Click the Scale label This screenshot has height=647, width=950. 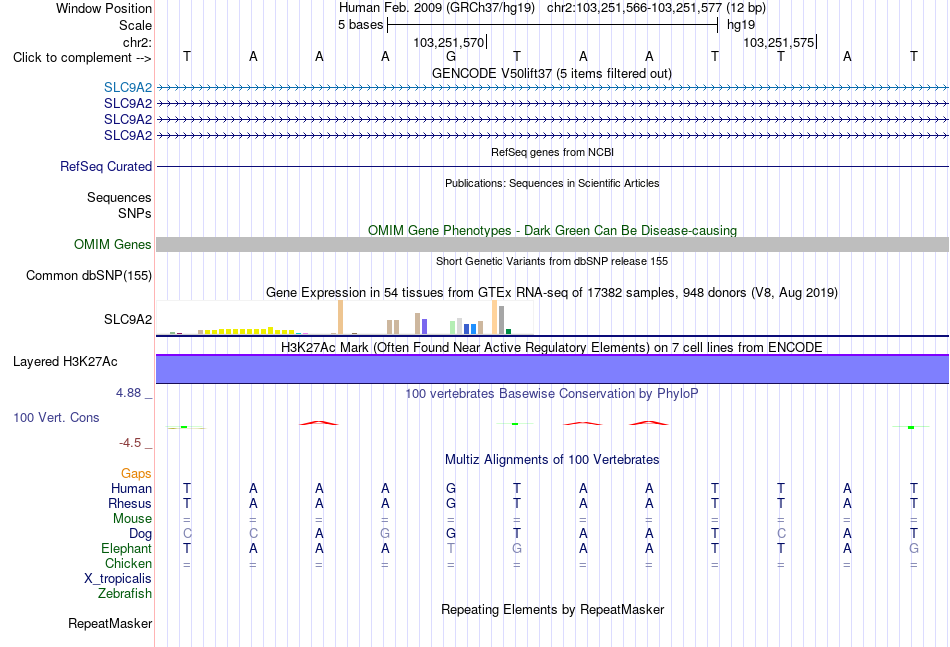coord(135,25)
